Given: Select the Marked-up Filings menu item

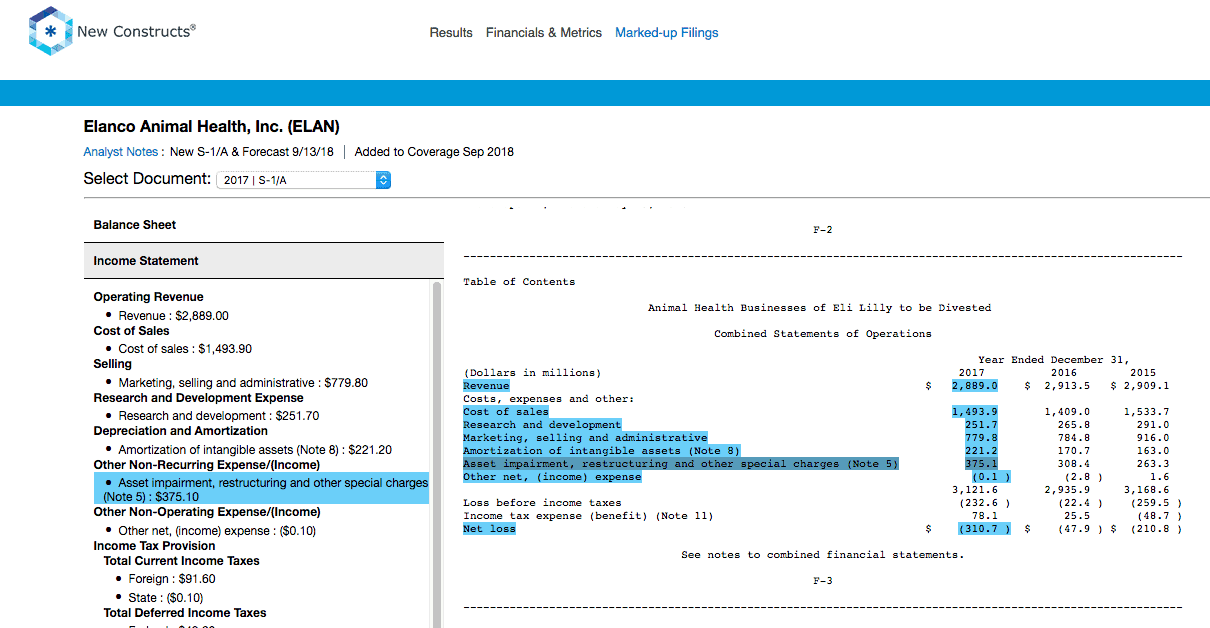Looking at the screenshot, I should [x=667, y=32].
